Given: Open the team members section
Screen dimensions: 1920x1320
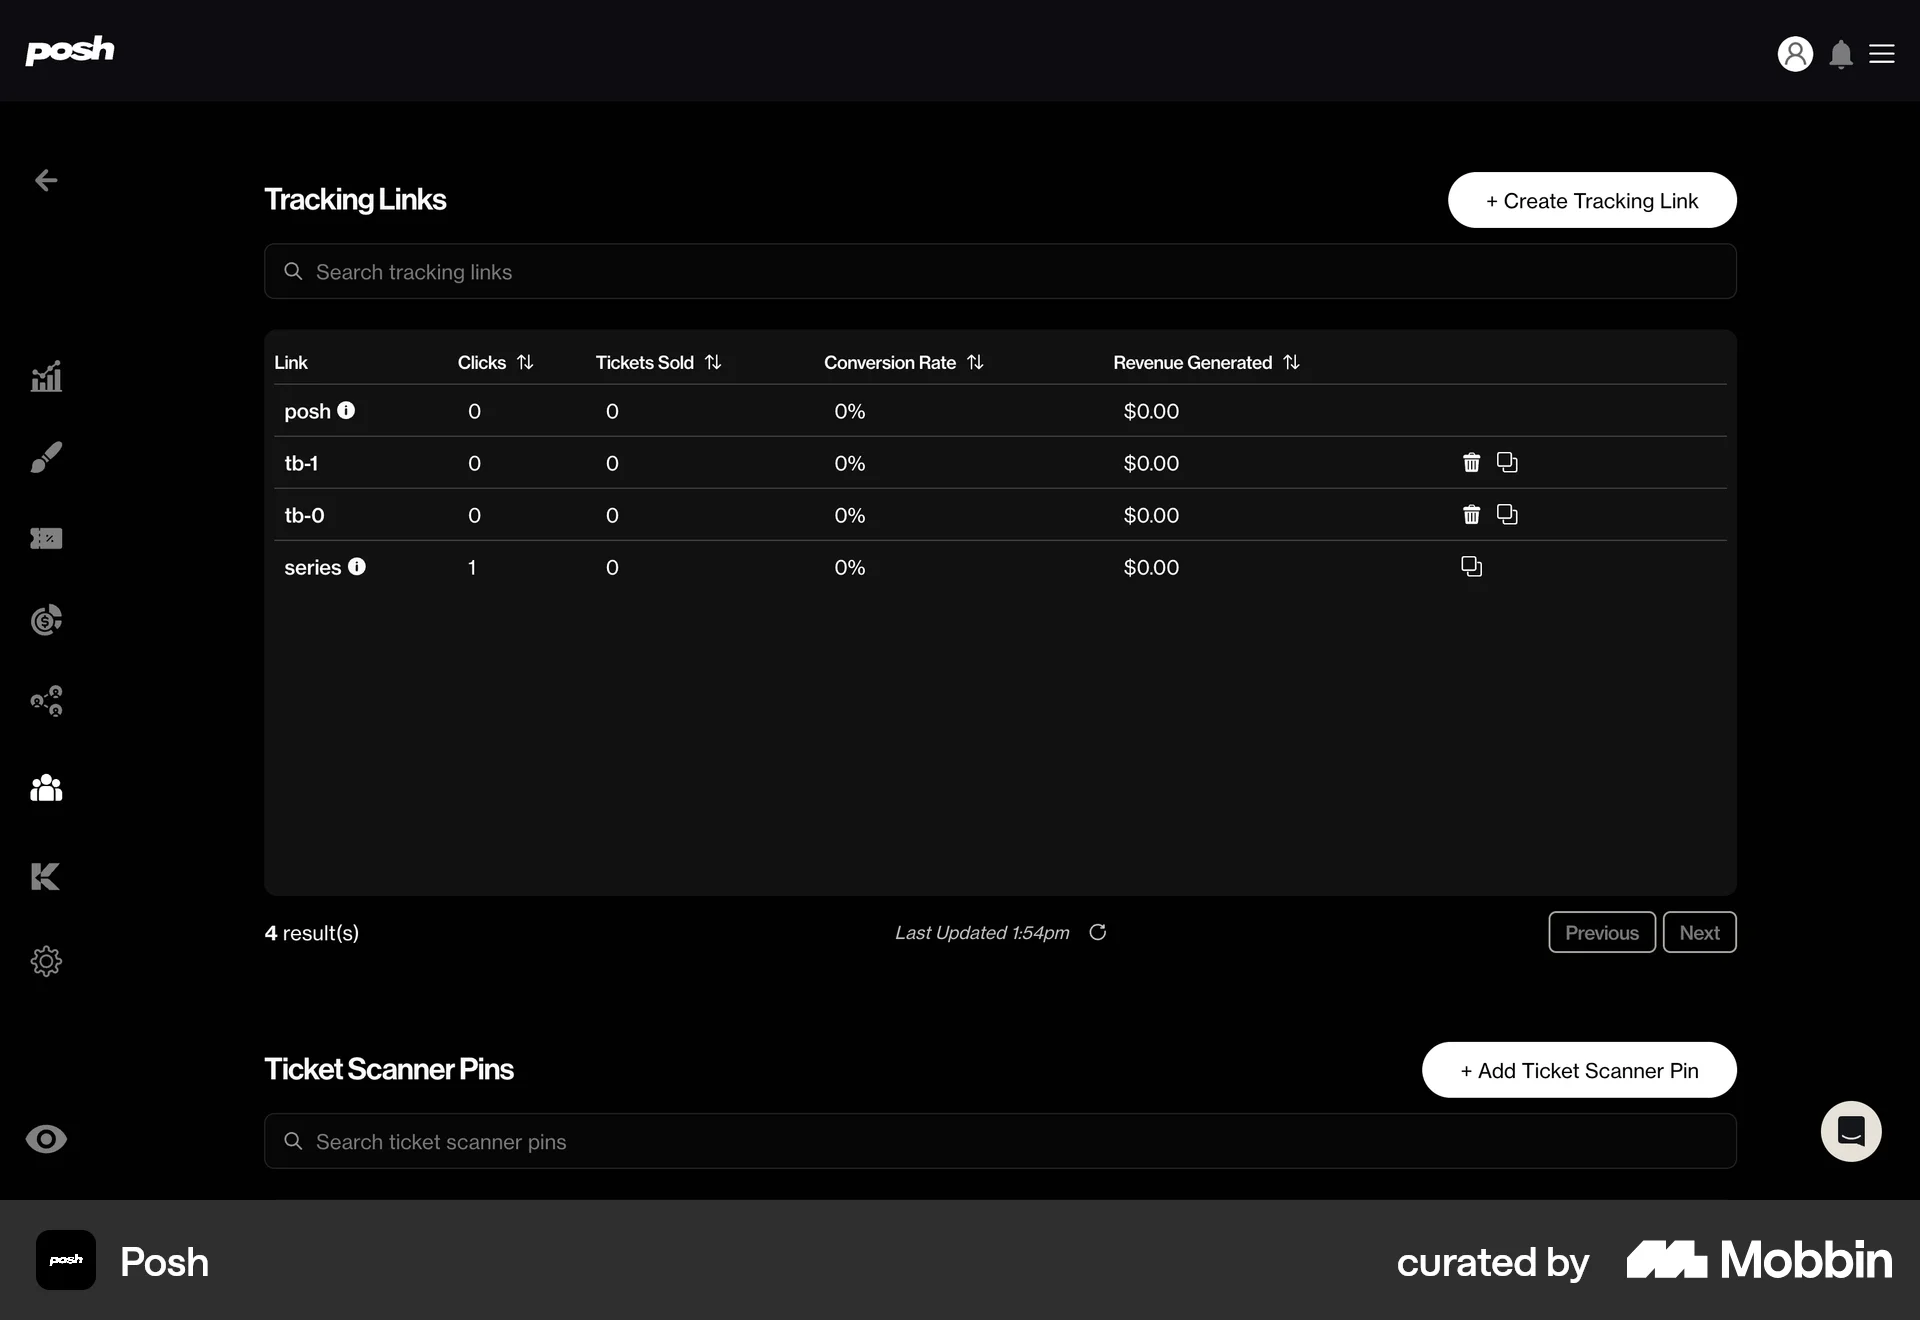Looking at the screenshot, I should (x=46, y=789).
